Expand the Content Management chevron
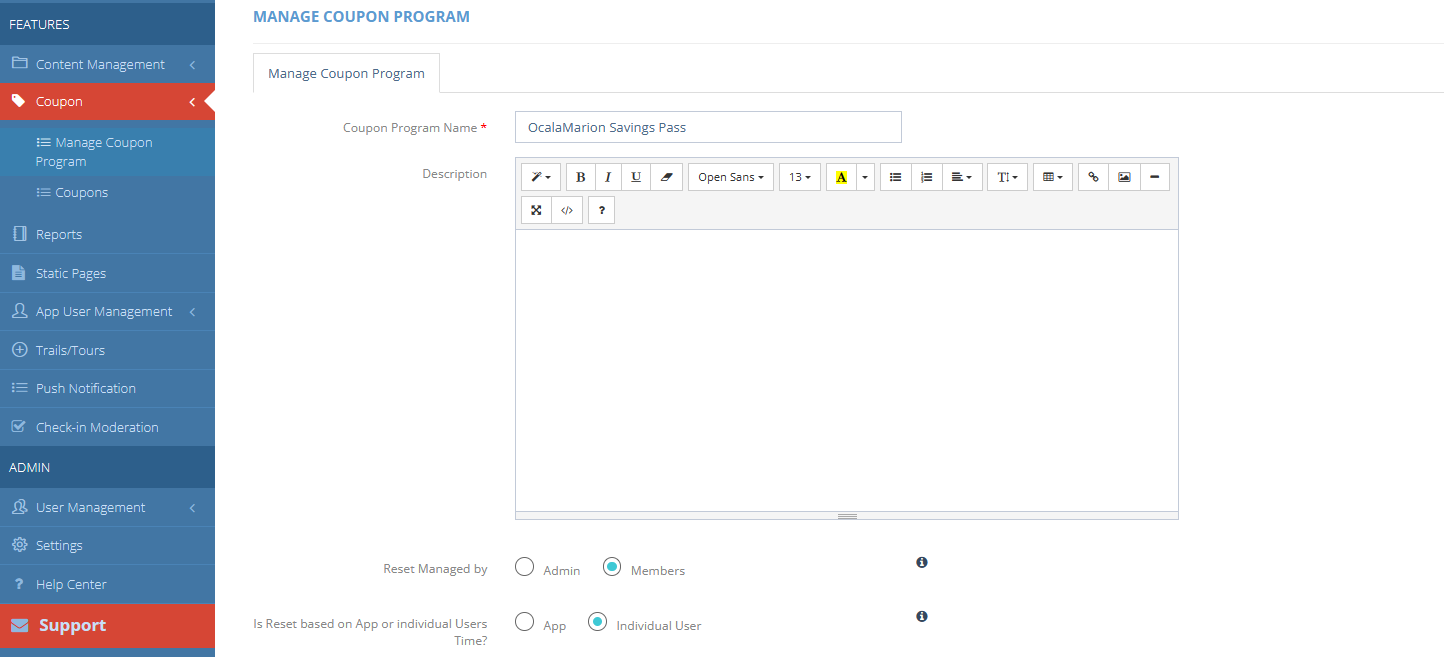Screen dimensions: 1444x657 coord(192,65)
